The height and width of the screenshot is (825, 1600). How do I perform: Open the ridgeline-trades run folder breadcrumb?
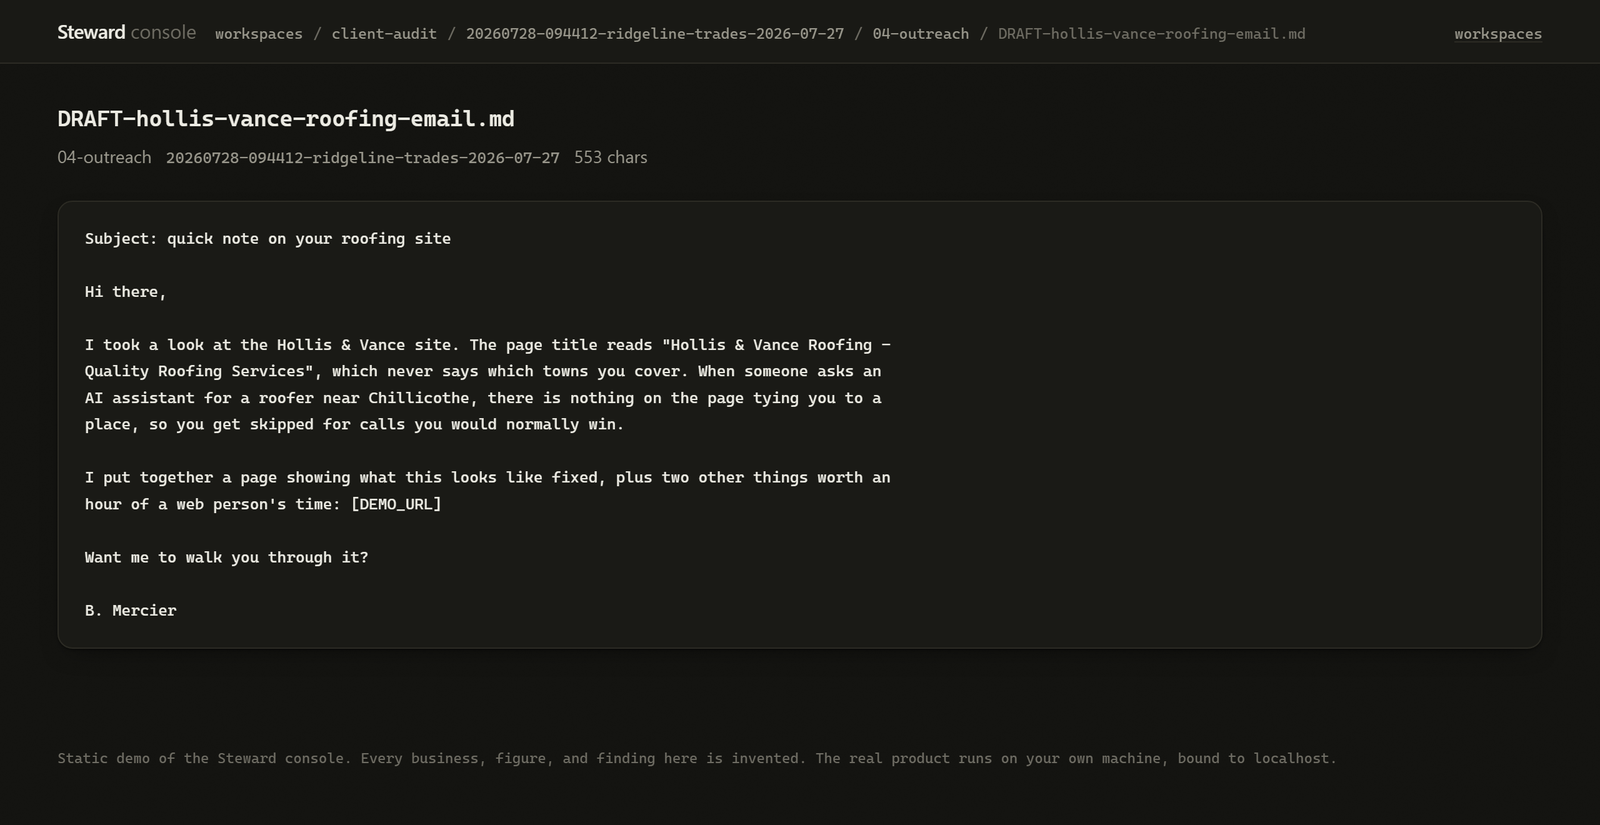655,34
